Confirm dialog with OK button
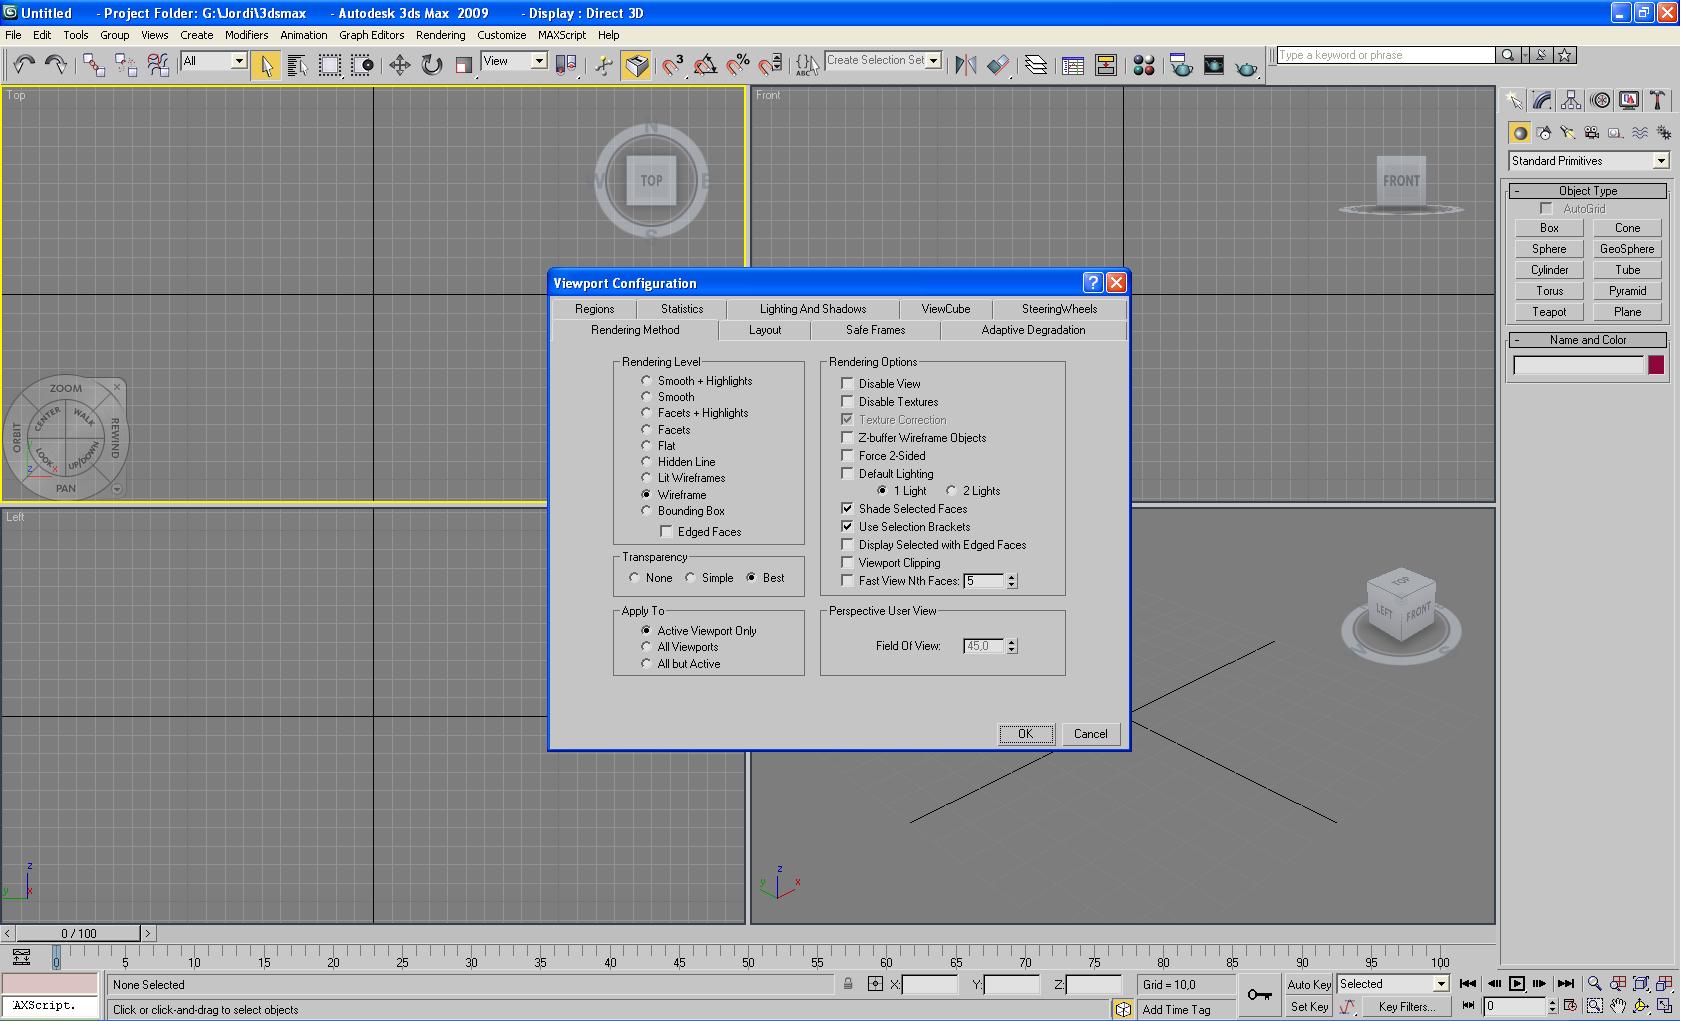 pyautogui.click(x=1026, y=734)
